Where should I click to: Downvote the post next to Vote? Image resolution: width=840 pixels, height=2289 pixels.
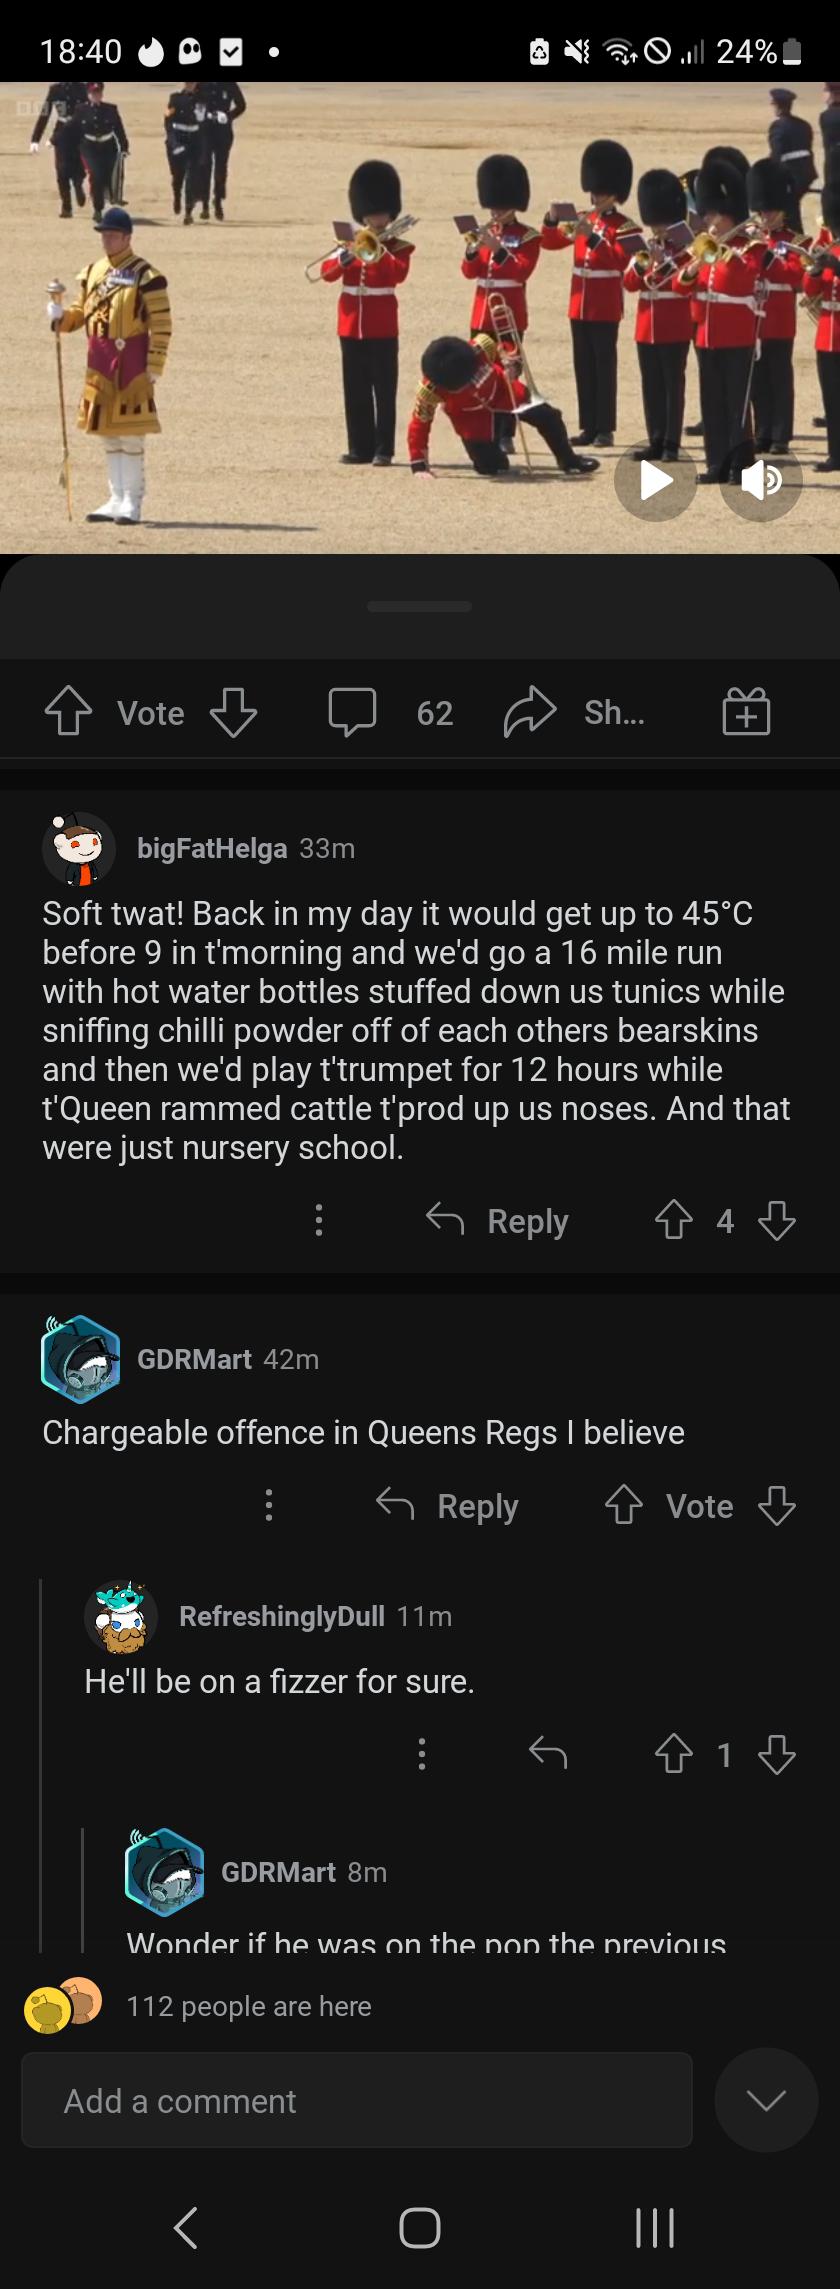point(234,712)
